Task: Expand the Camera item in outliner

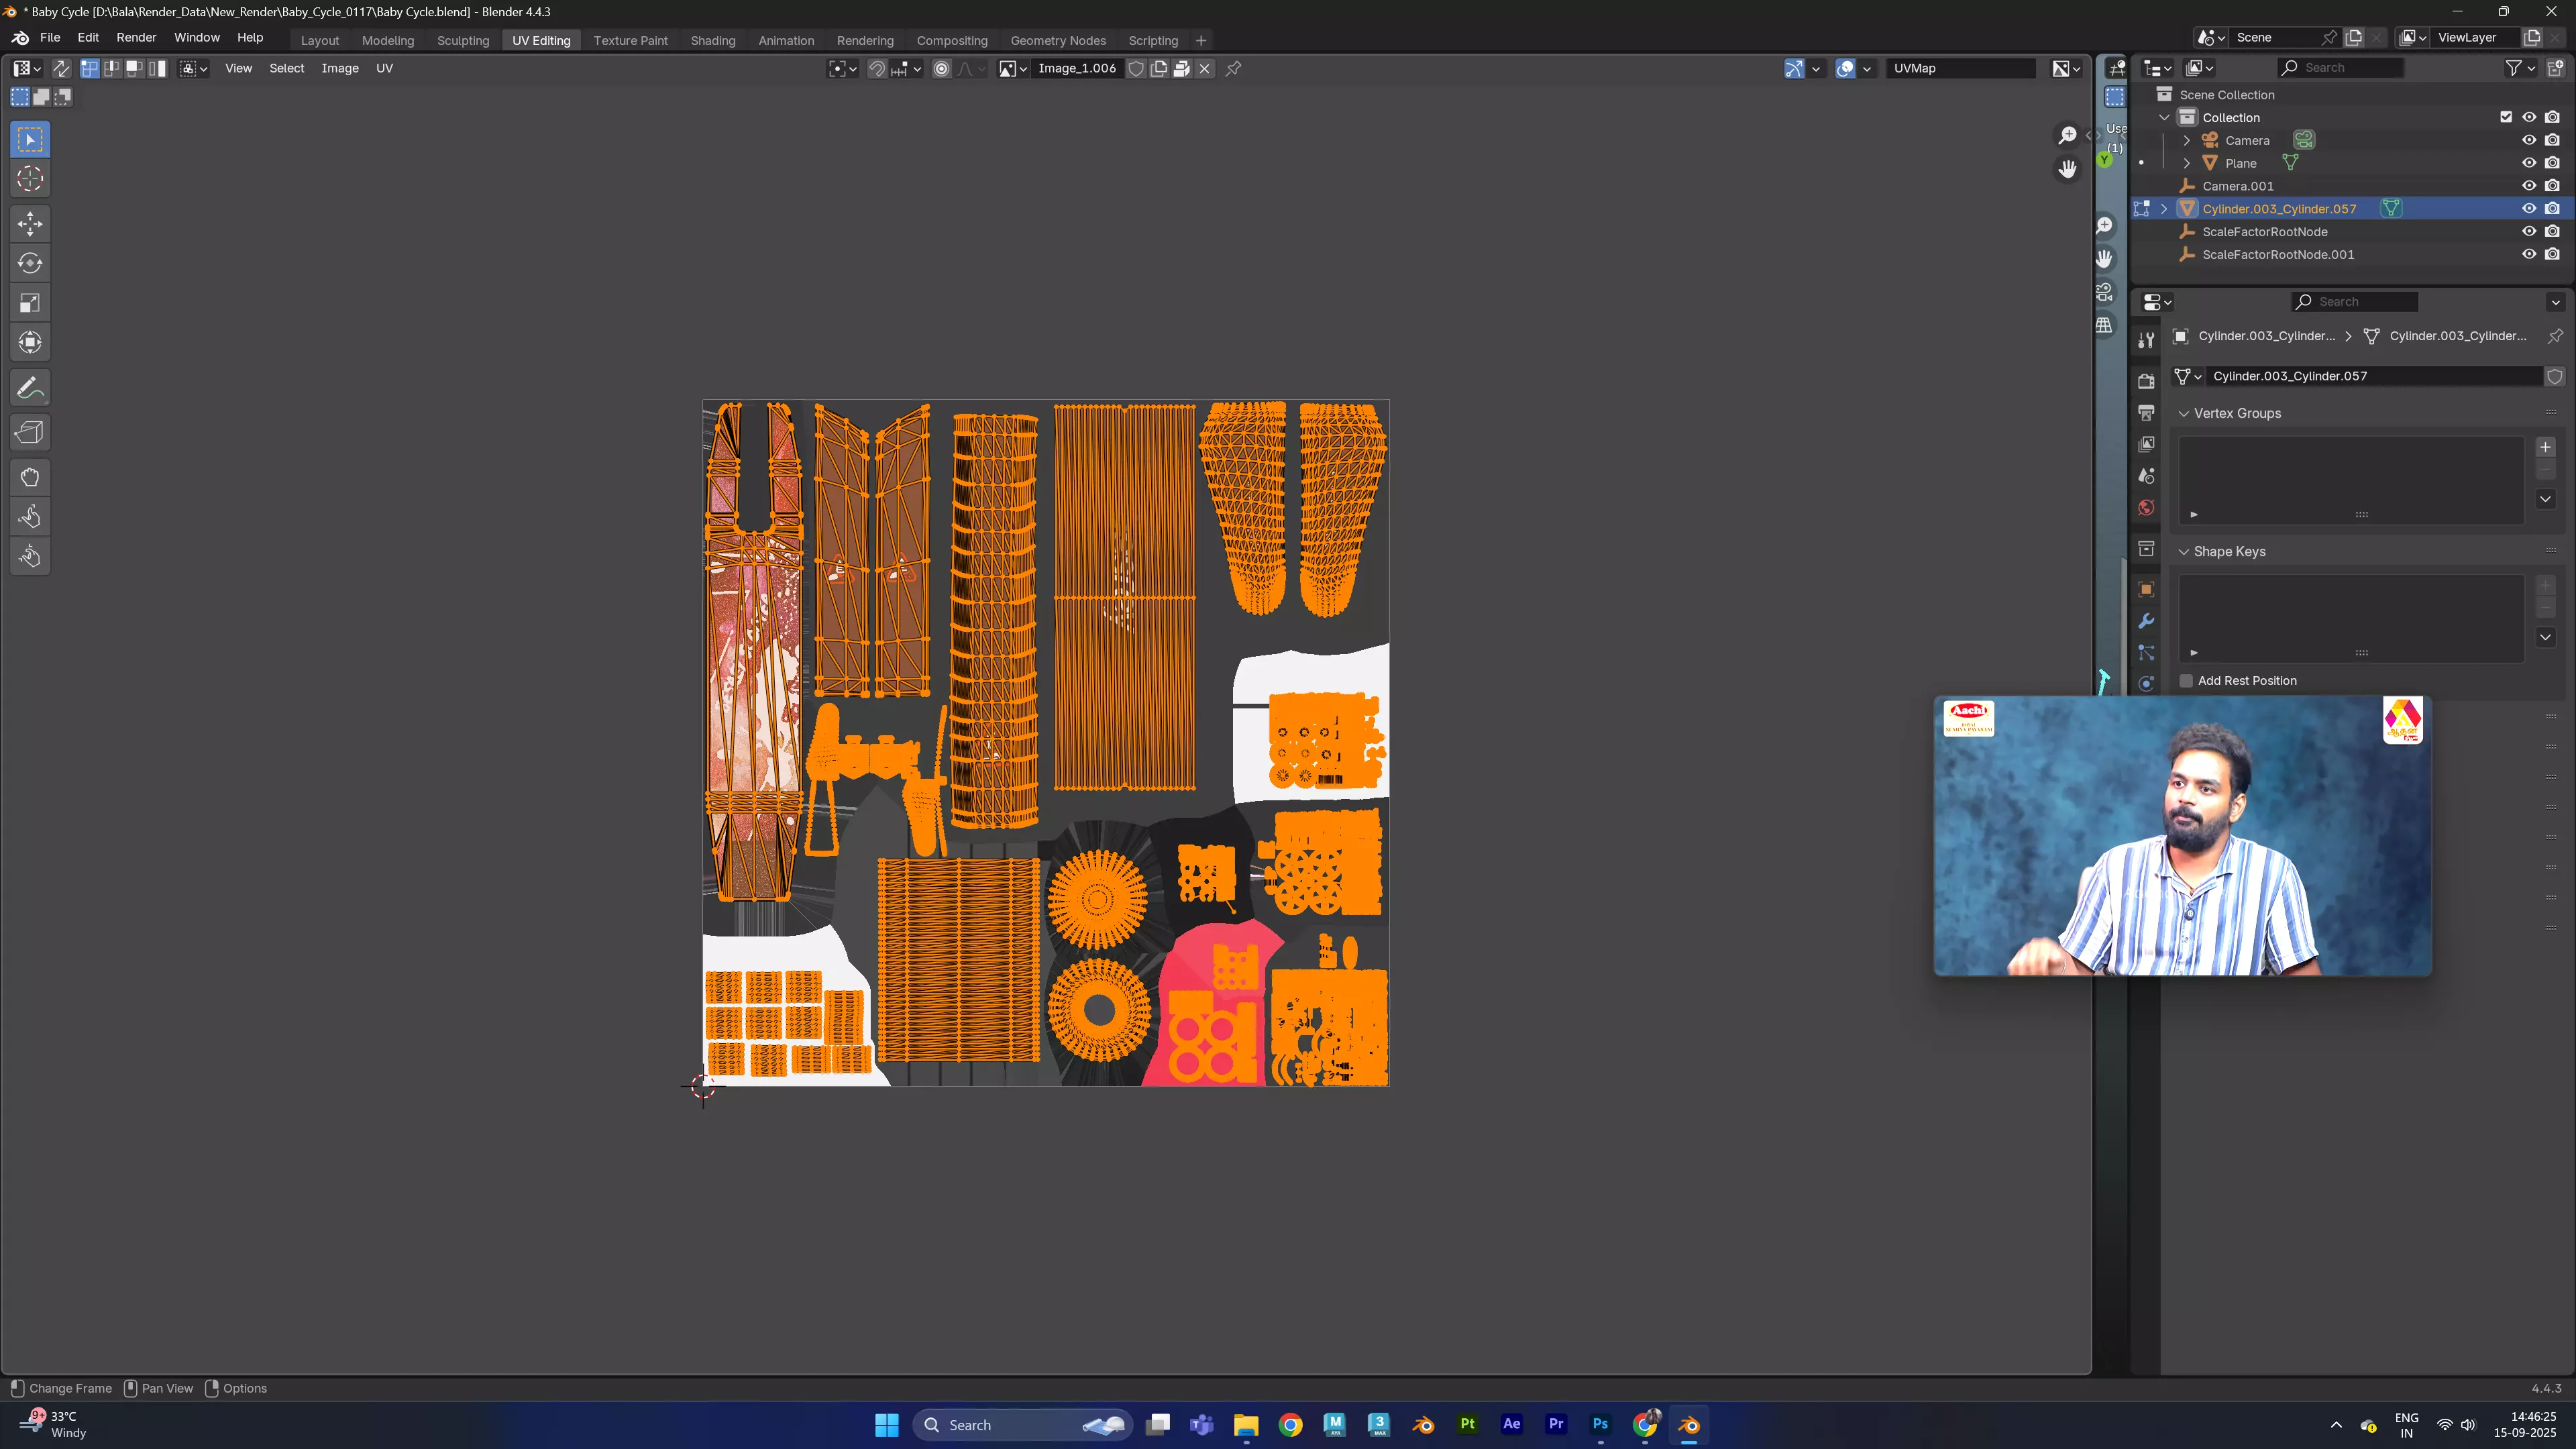Action: [2187, 140]
